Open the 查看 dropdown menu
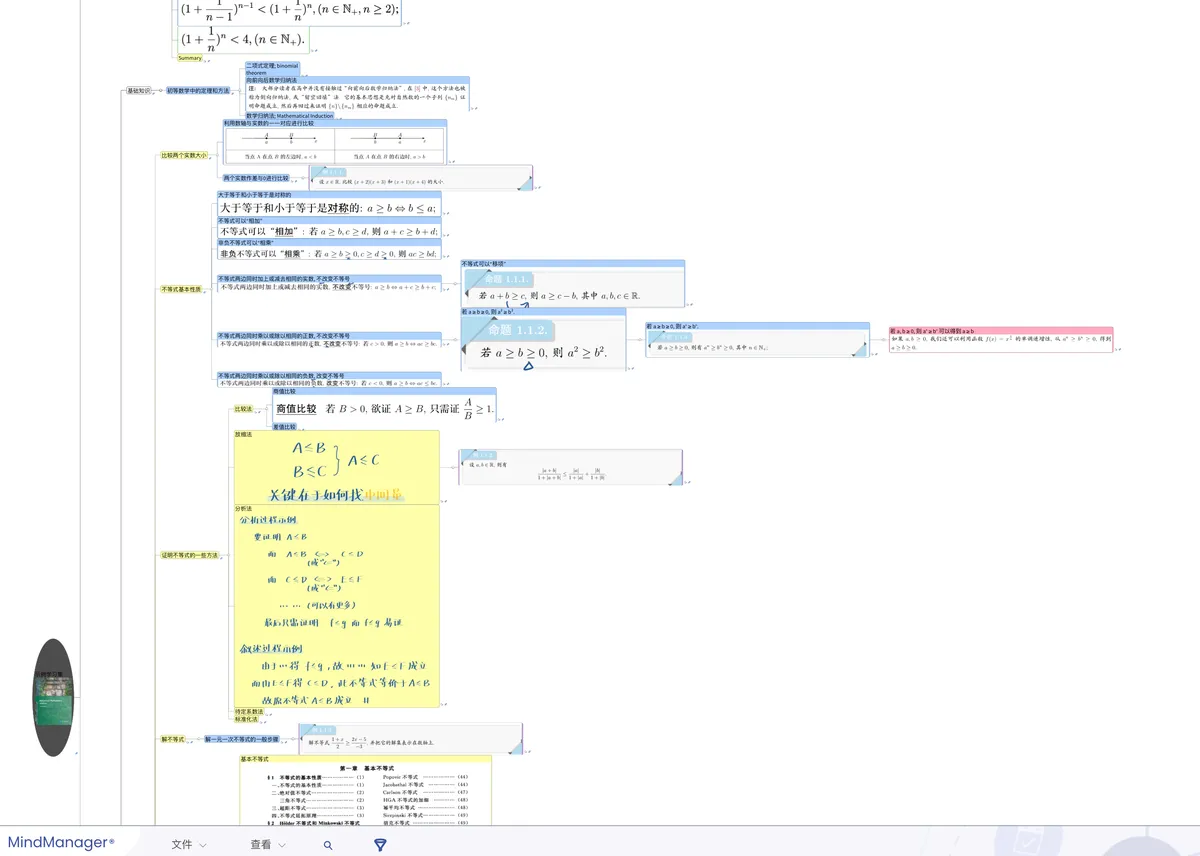The height and width of the screenshot is (856, 1200). pos(268,845)
